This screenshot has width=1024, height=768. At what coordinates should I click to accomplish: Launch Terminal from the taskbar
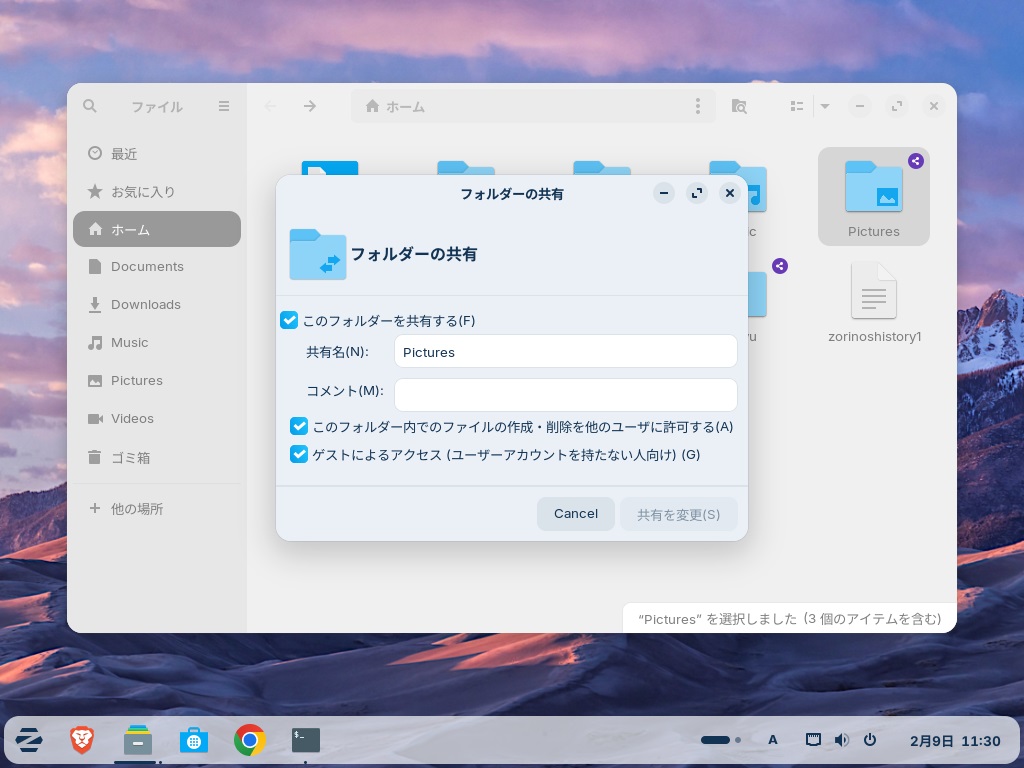(306, 740)
